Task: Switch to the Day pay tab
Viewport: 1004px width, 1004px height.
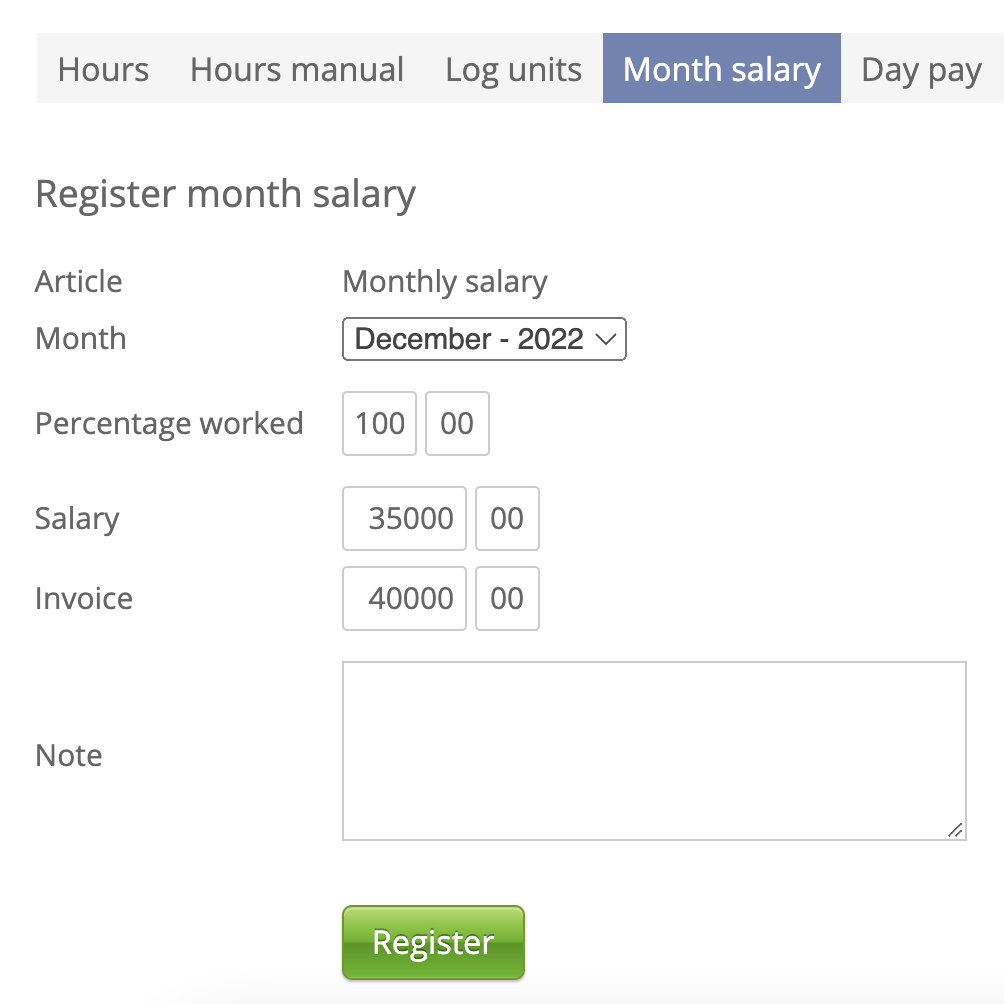Action: (x=921, y=69)
